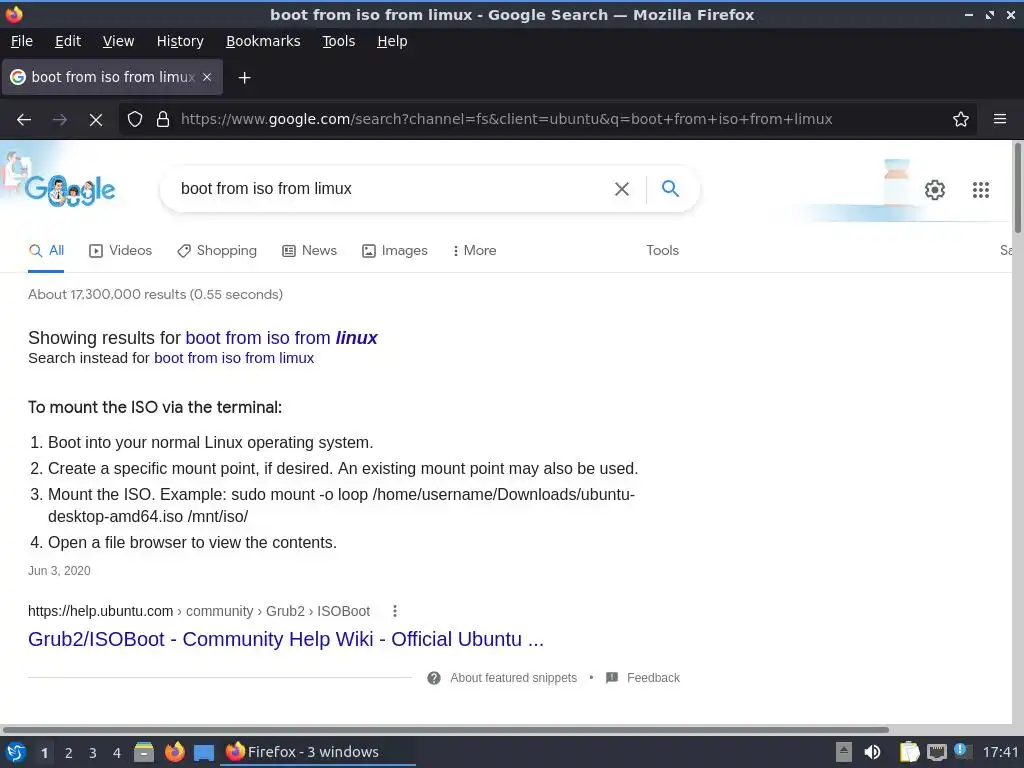Switch to virtual desktop 2

pyautogui.click(x=69, y=753)
